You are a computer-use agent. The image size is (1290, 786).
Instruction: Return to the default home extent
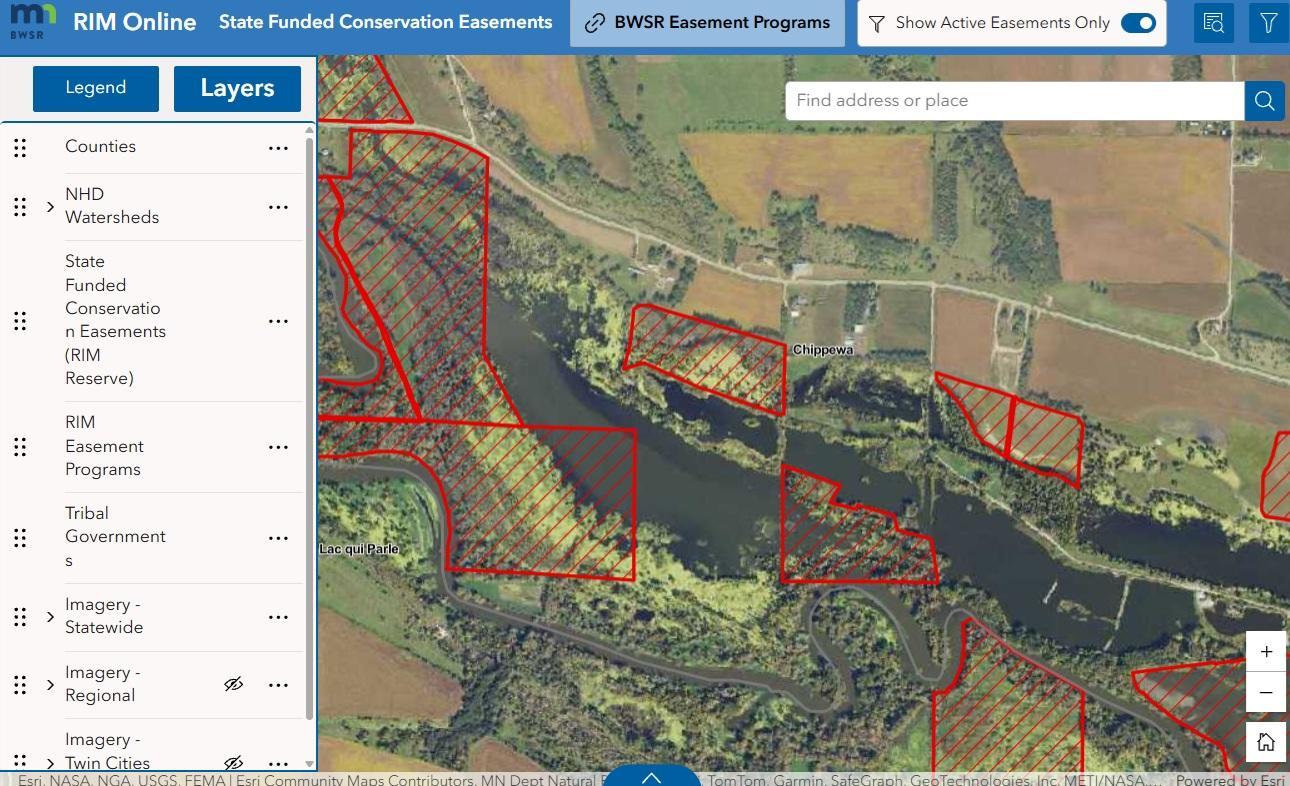point(1266,742)
